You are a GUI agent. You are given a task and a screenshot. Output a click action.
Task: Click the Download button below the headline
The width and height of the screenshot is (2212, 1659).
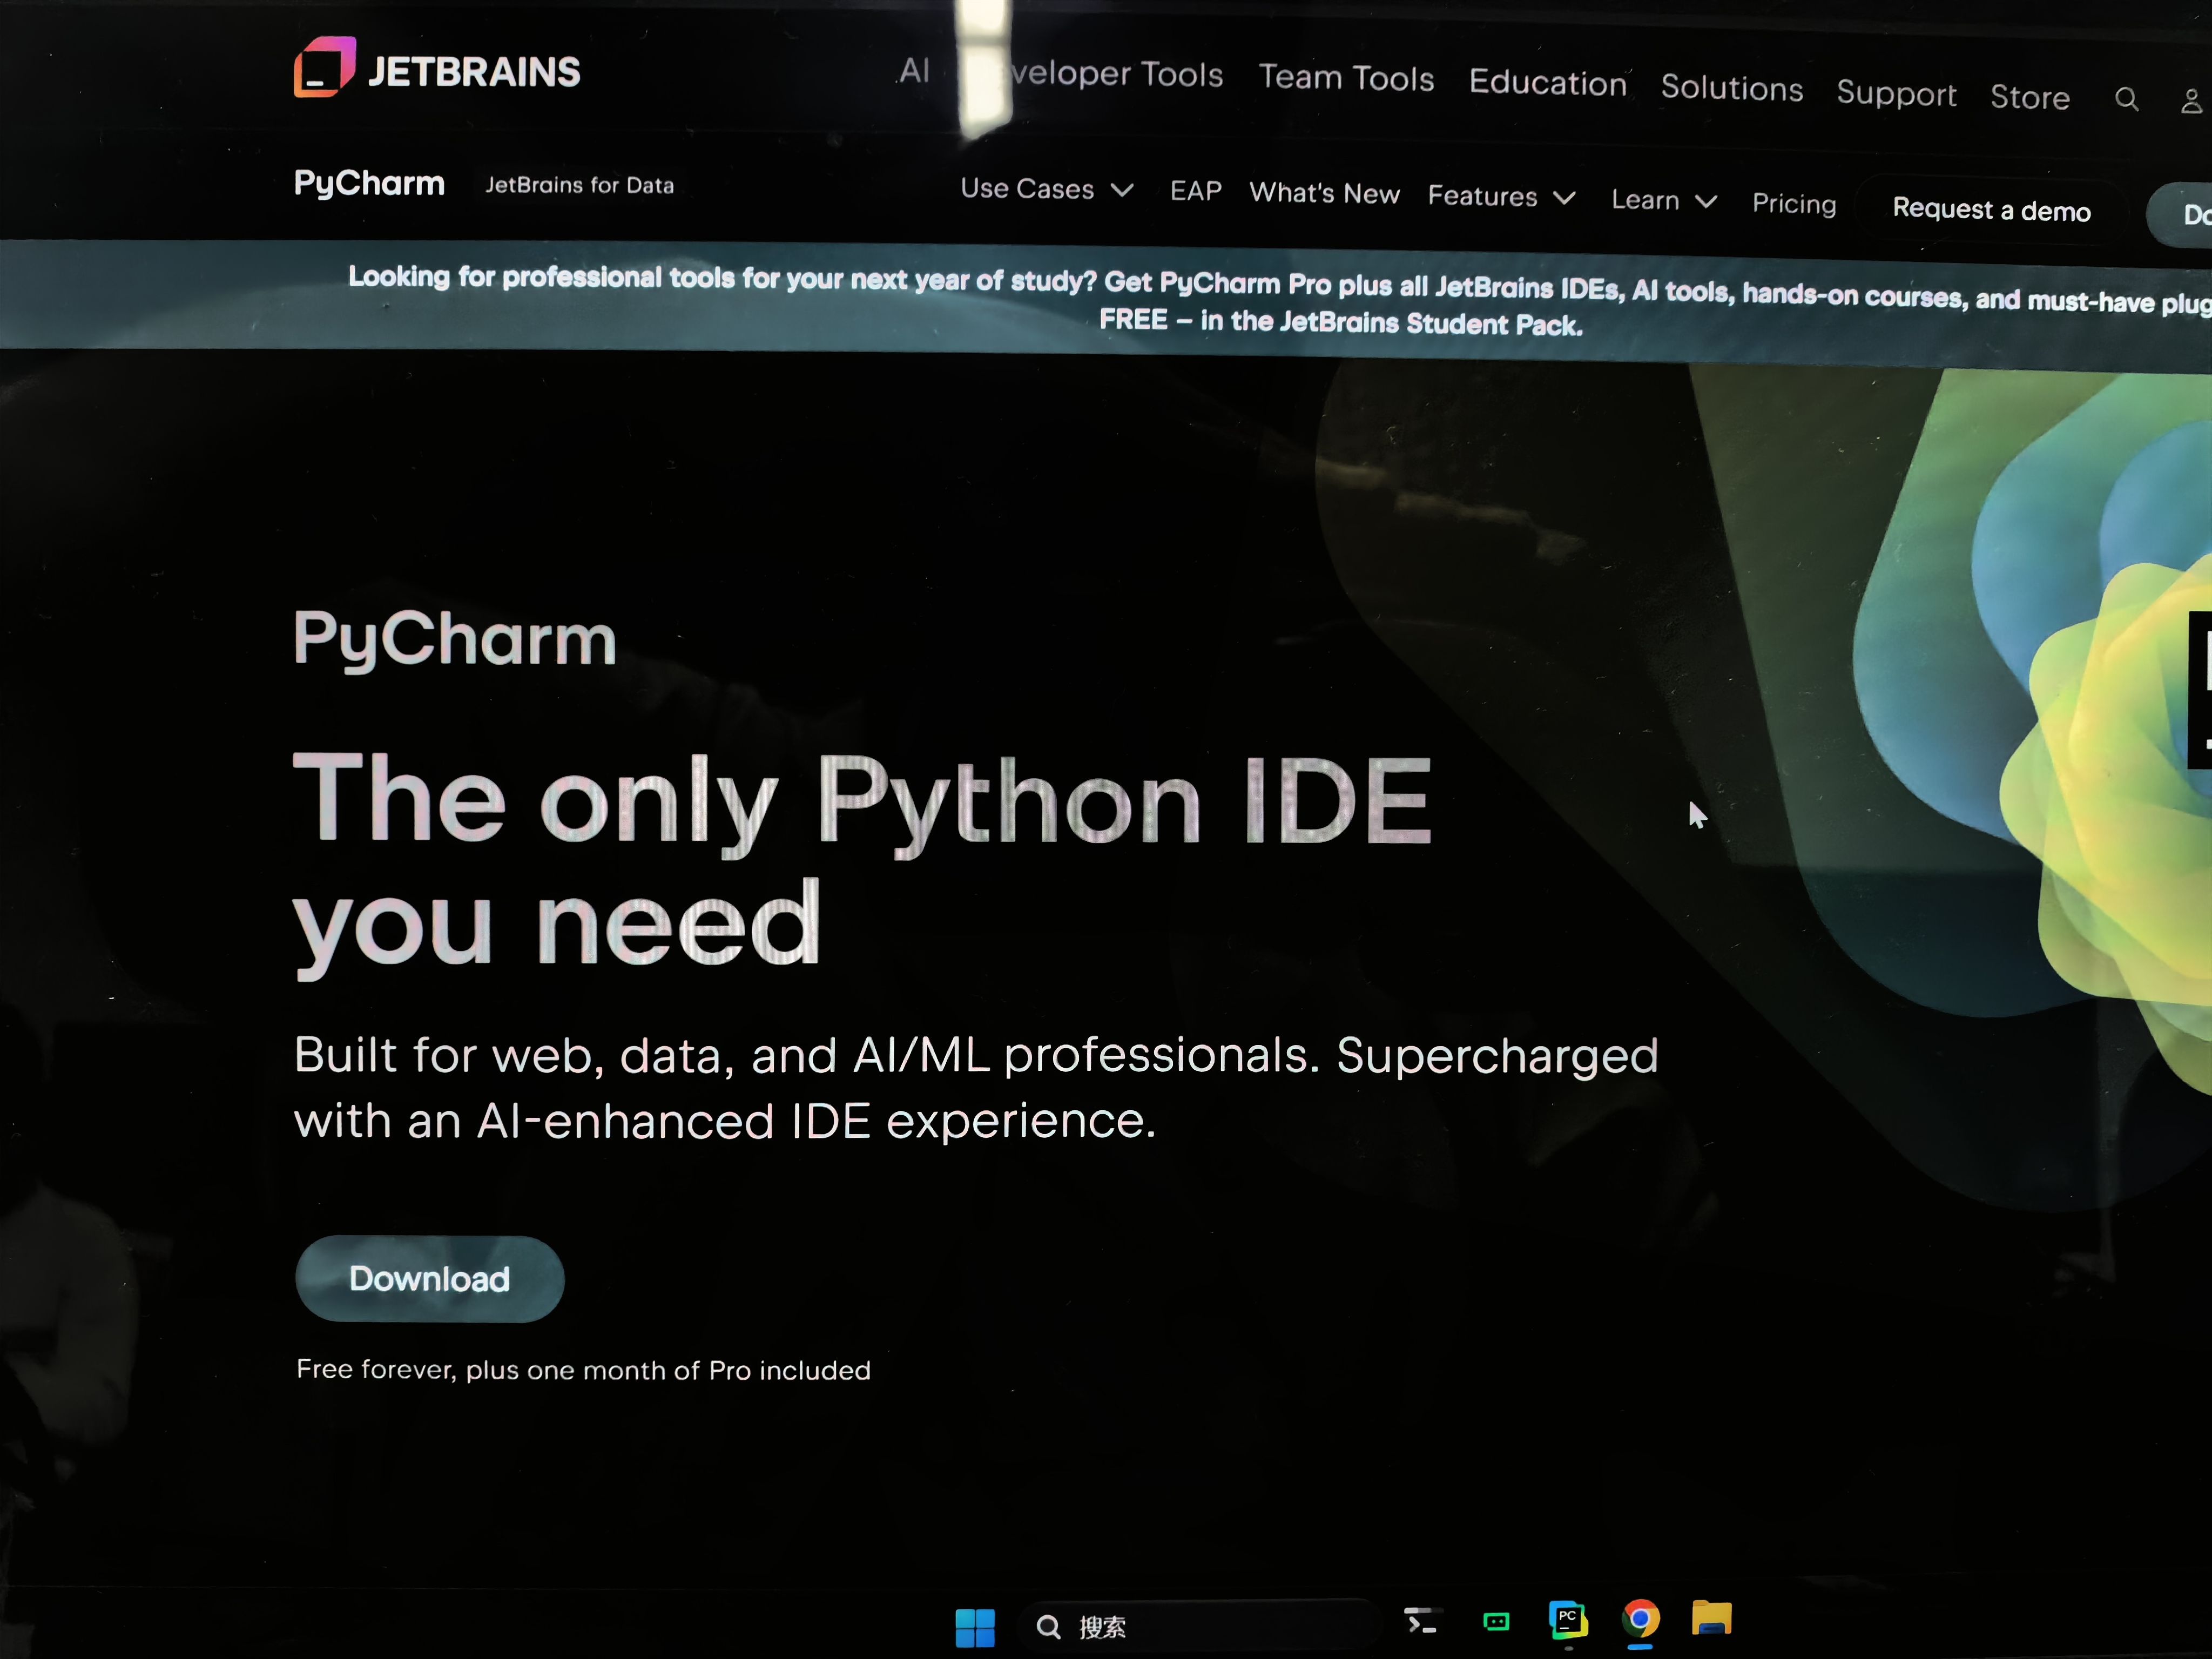[430, 1279]
